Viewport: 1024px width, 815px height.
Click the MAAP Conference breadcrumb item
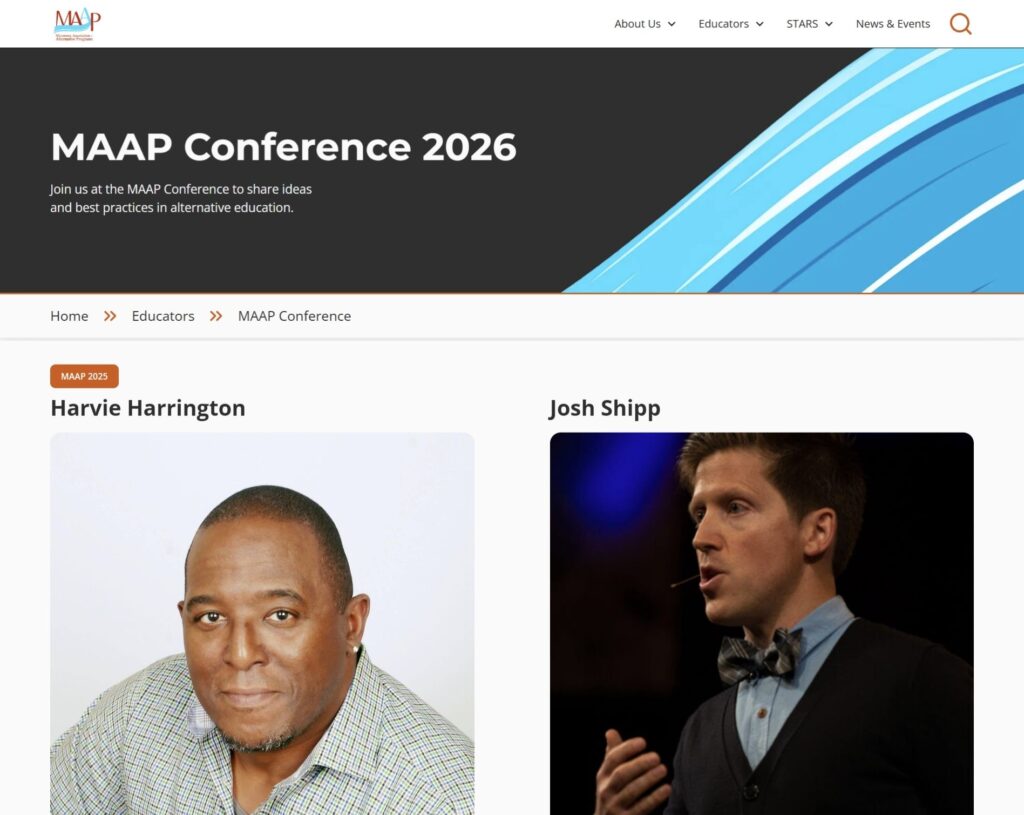[x=295, y=316]
